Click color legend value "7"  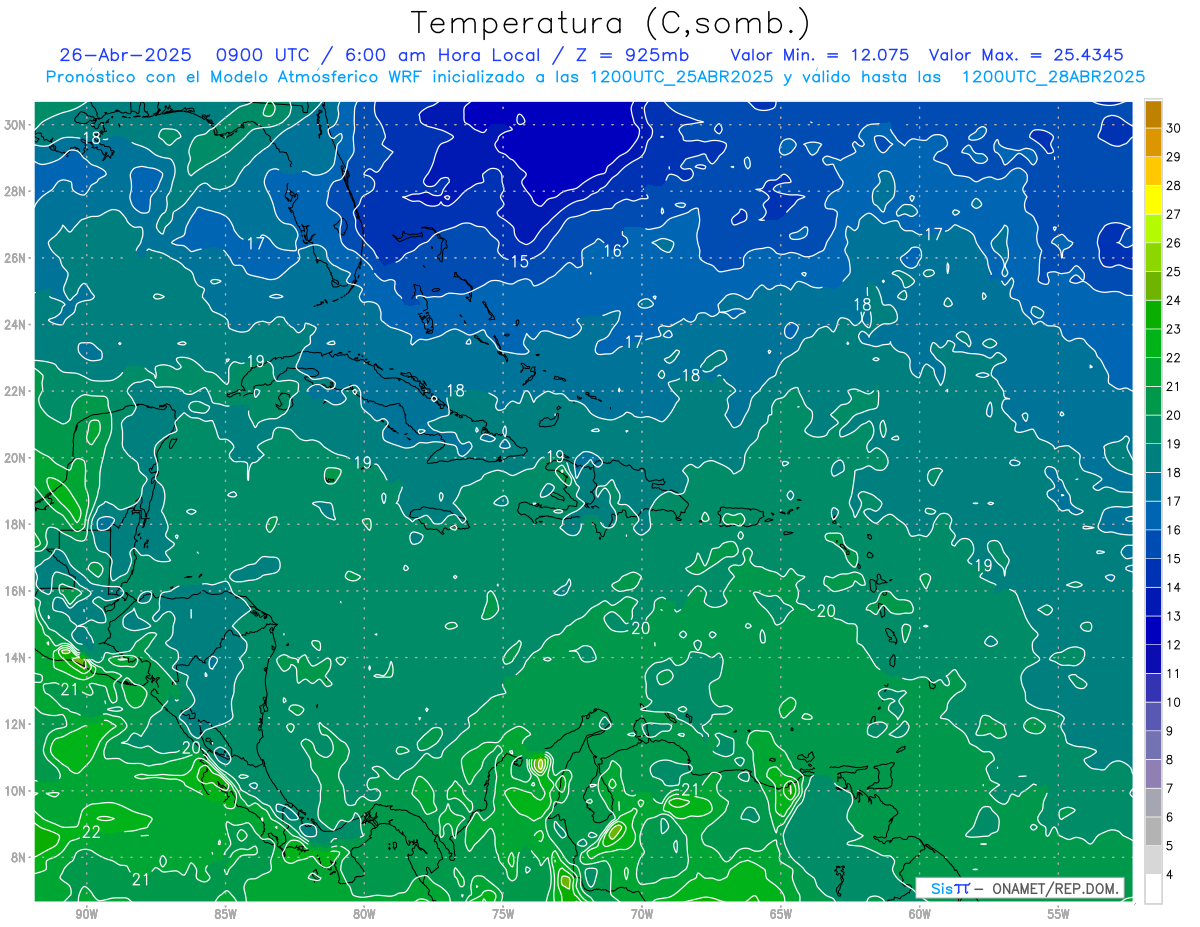click(x=1171, y=789)
